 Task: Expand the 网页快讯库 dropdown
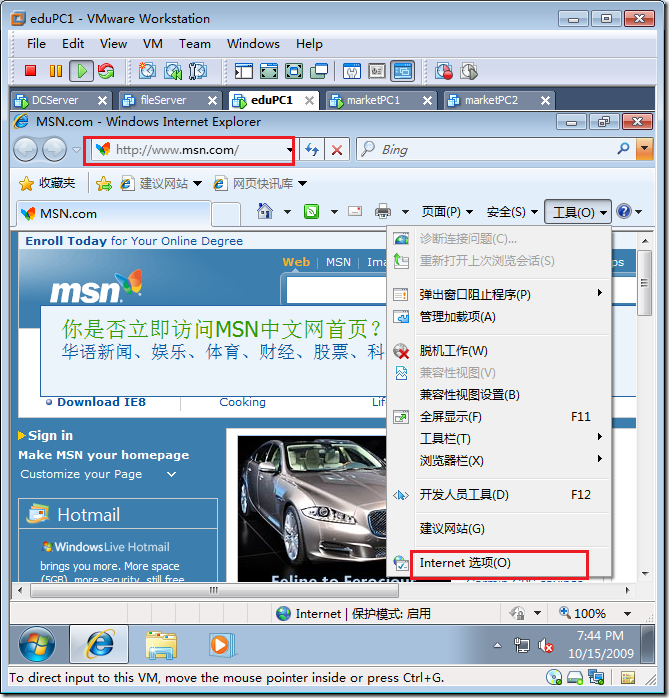pos(303,183)
